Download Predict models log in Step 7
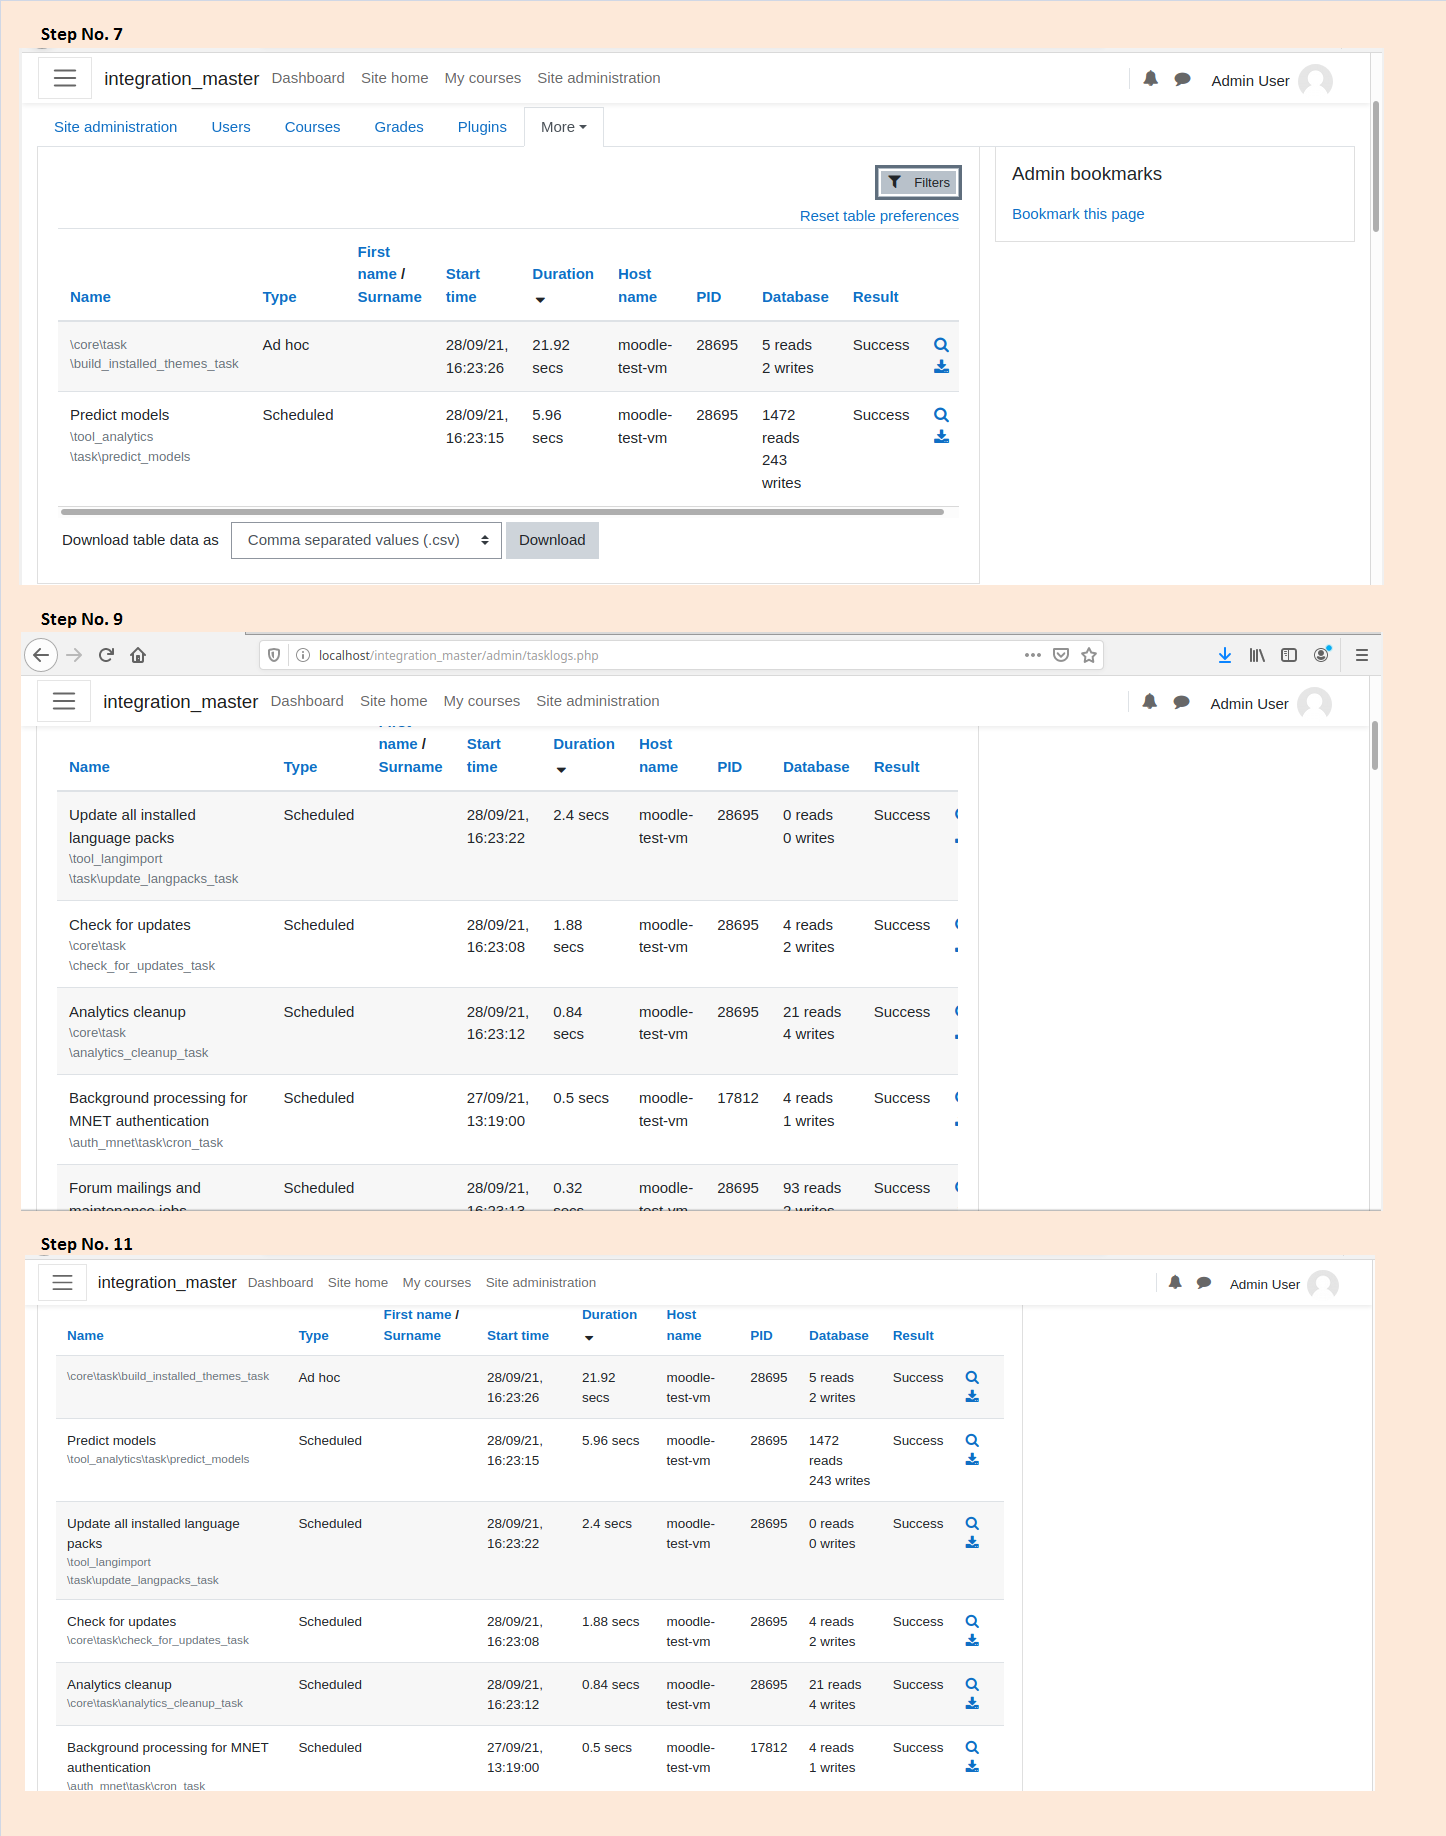Screen dimensions: 1446x1836 pos(941,437)
